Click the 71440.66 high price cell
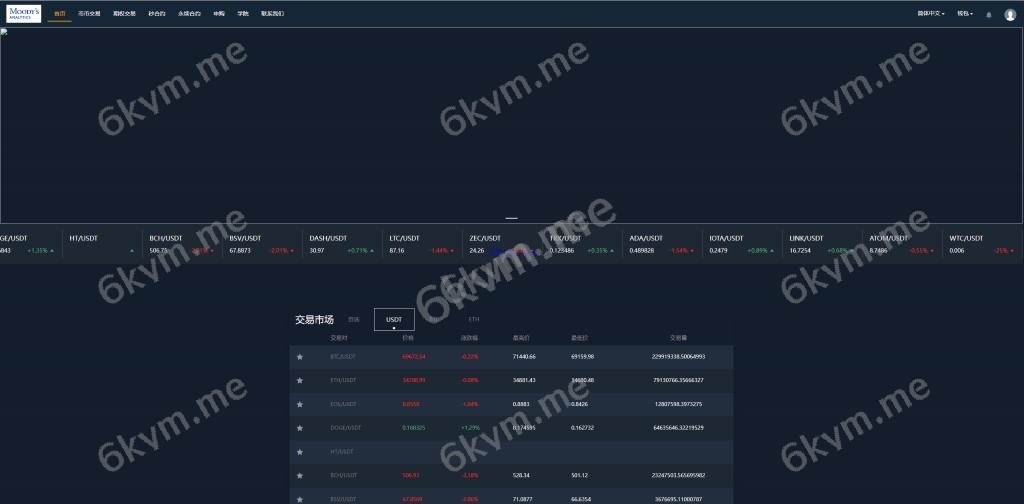1024x504 pixels. point(524,356)
